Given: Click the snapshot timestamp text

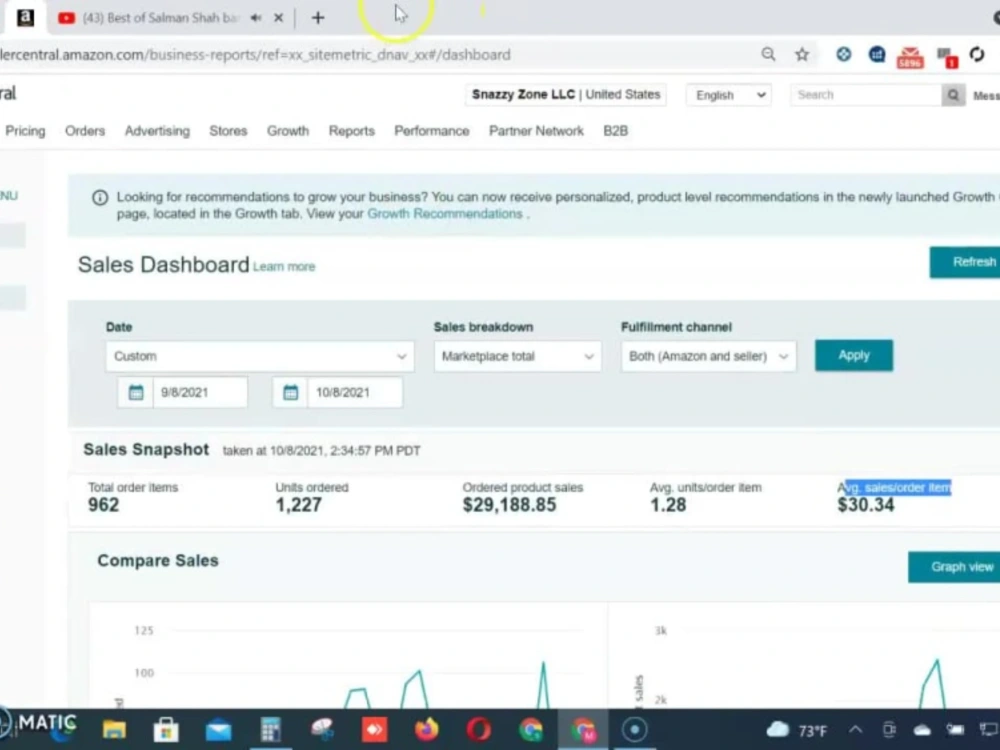Looking at the screenshot, I should [x=321, y=451].
